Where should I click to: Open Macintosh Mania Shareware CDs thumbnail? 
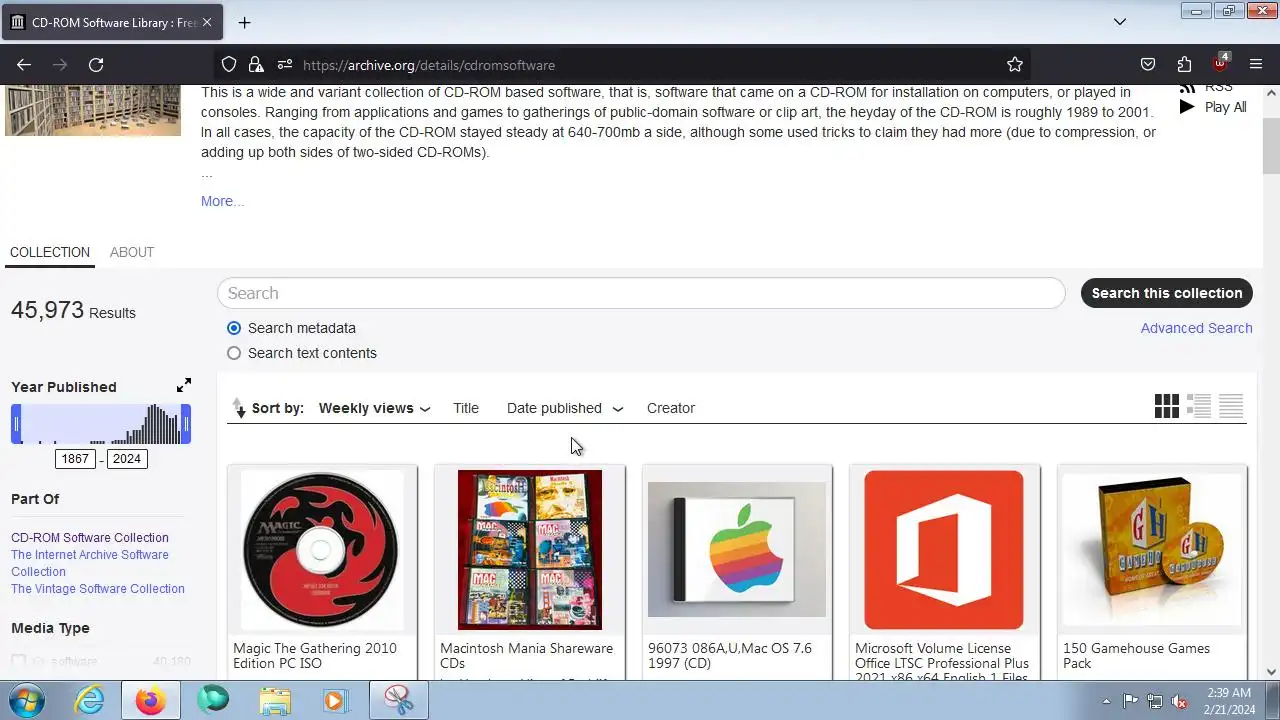coord(530,550)
